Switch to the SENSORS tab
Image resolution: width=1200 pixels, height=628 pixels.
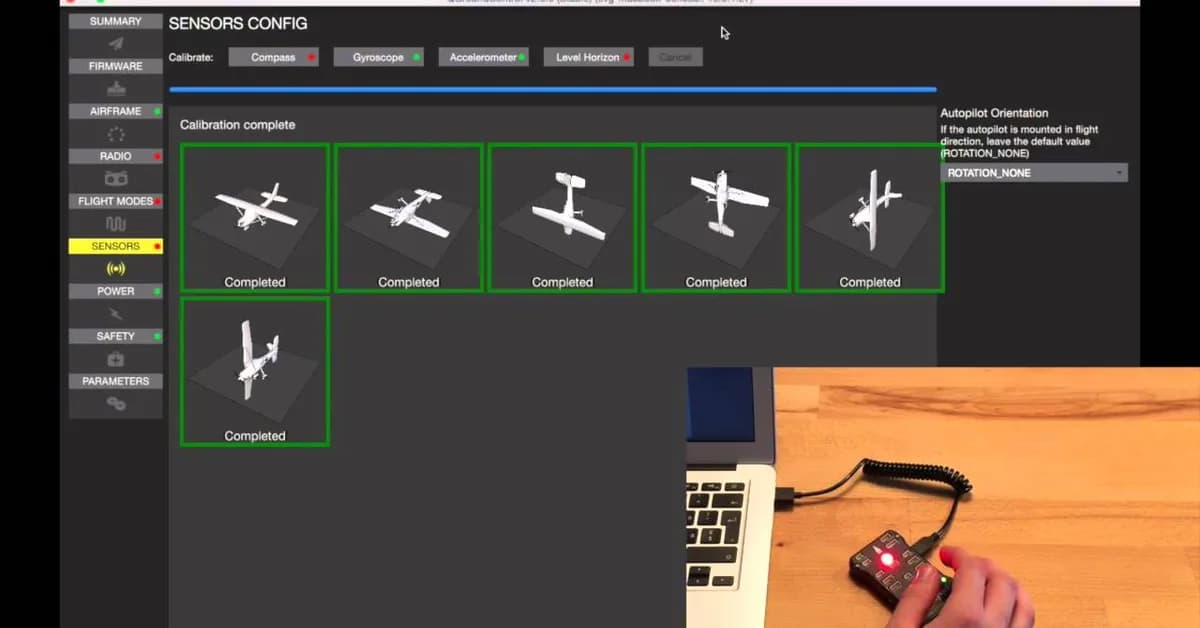pos(115,245)
